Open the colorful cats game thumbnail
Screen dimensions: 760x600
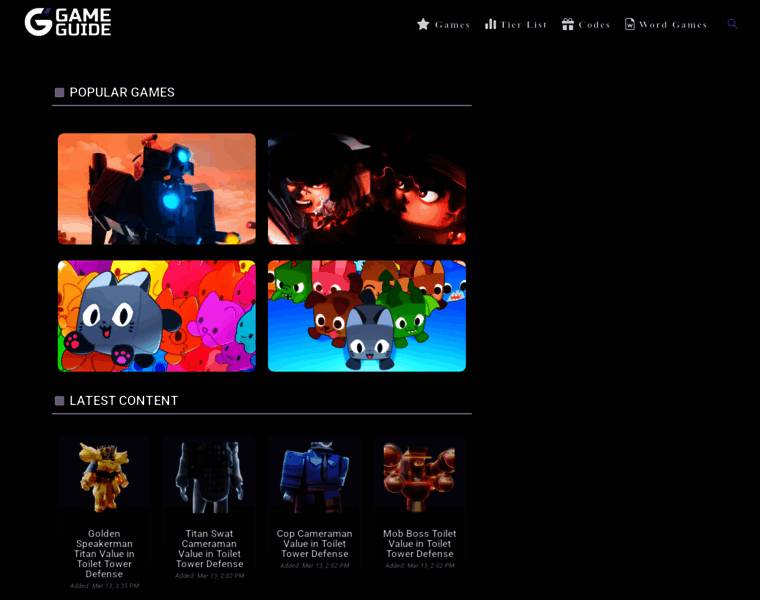[157, 316]
